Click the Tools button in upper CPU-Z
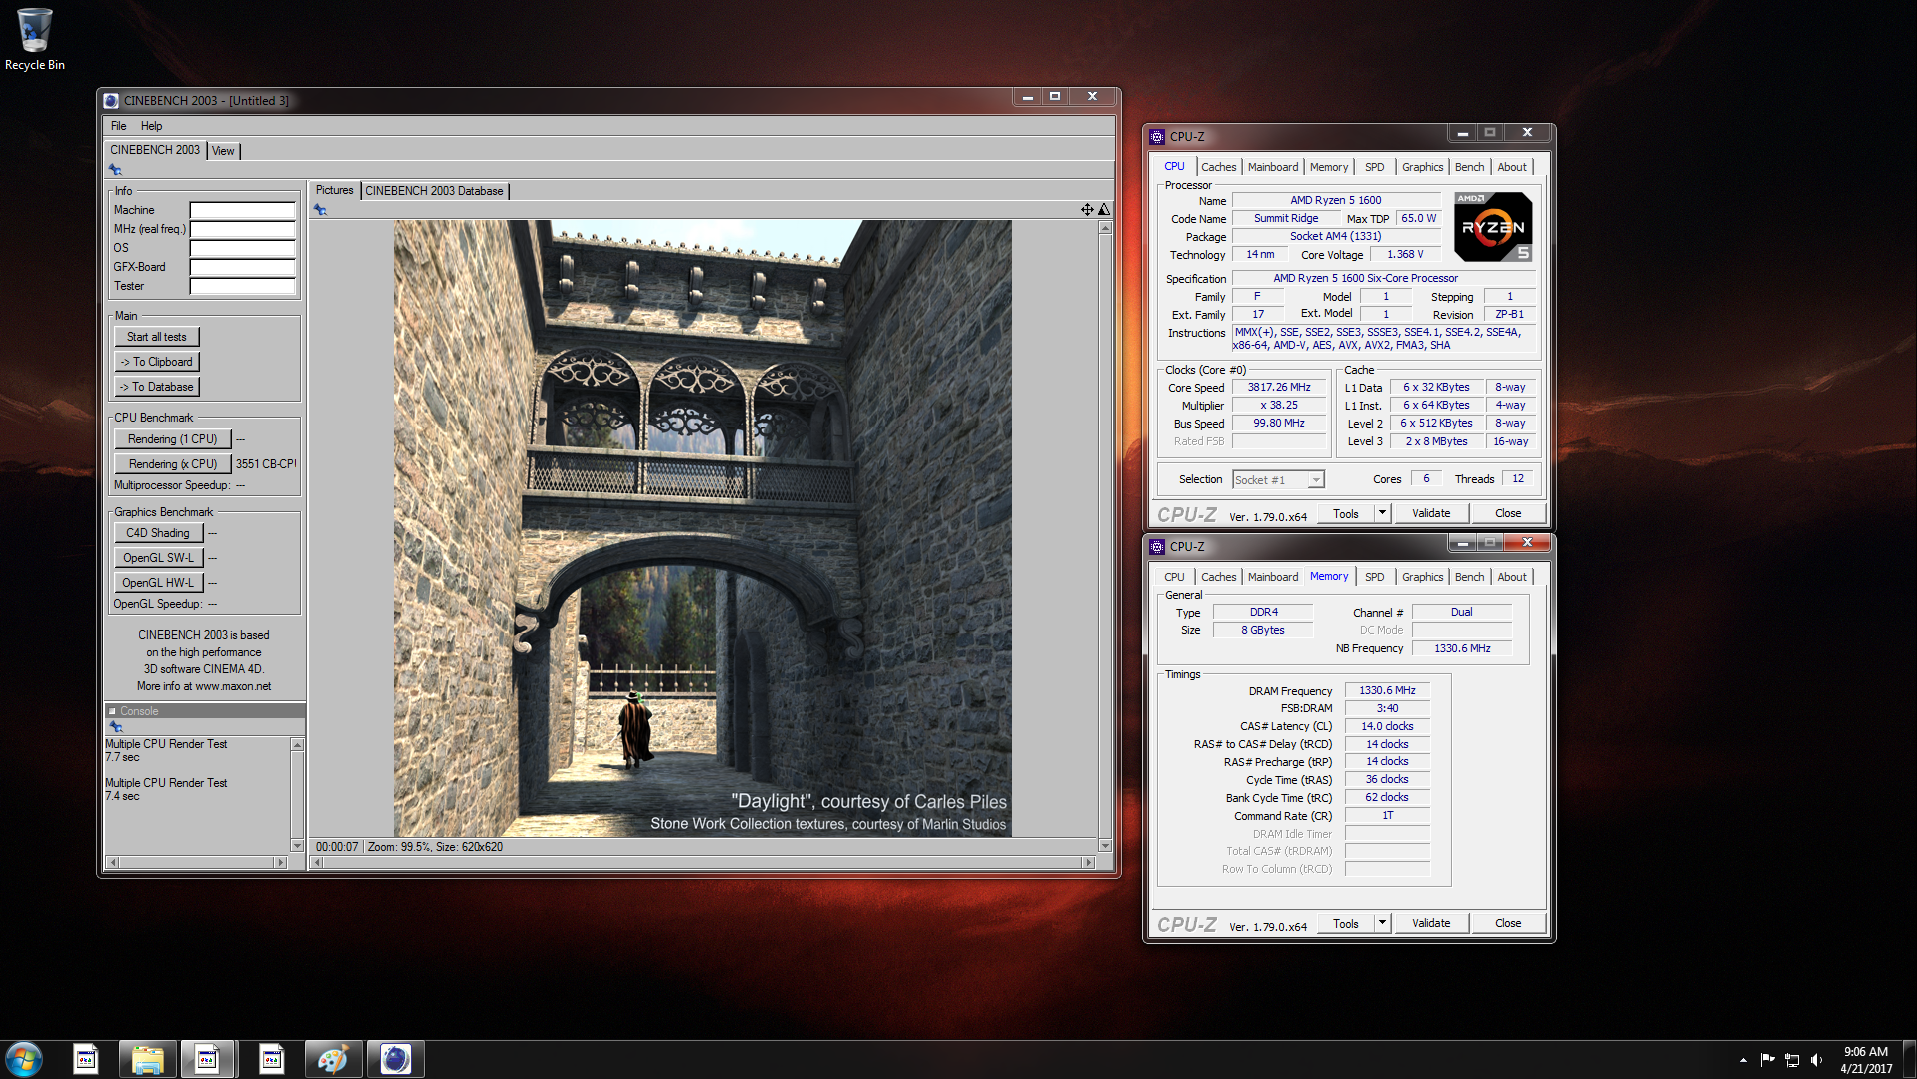Viewport: 1917px width, 1079px height. click(x=1345, y=514)
